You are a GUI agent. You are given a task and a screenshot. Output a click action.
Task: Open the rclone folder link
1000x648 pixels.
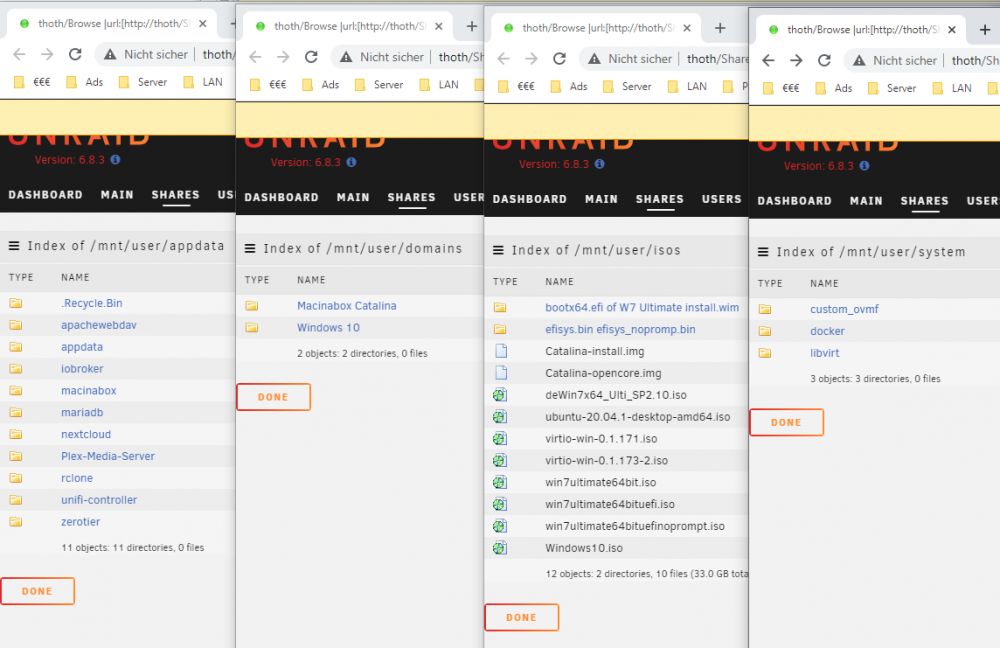tap(77, 478)
